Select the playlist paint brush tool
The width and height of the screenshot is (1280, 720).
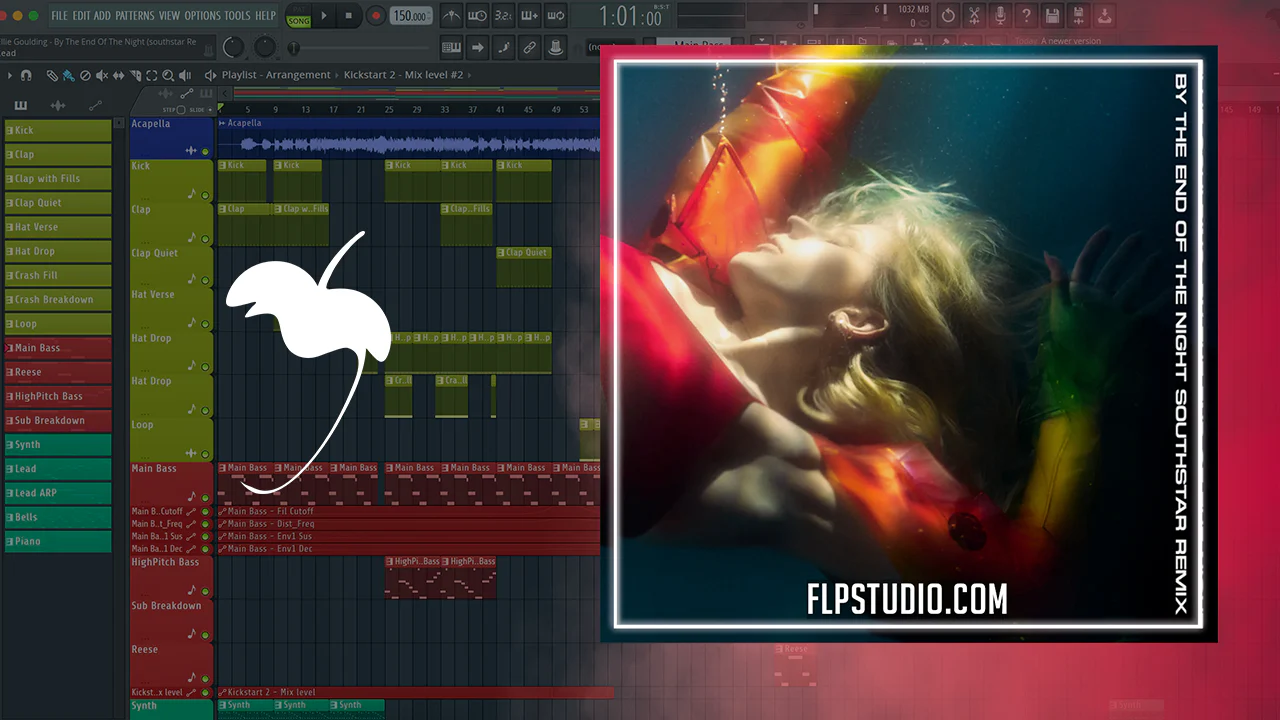68,75
